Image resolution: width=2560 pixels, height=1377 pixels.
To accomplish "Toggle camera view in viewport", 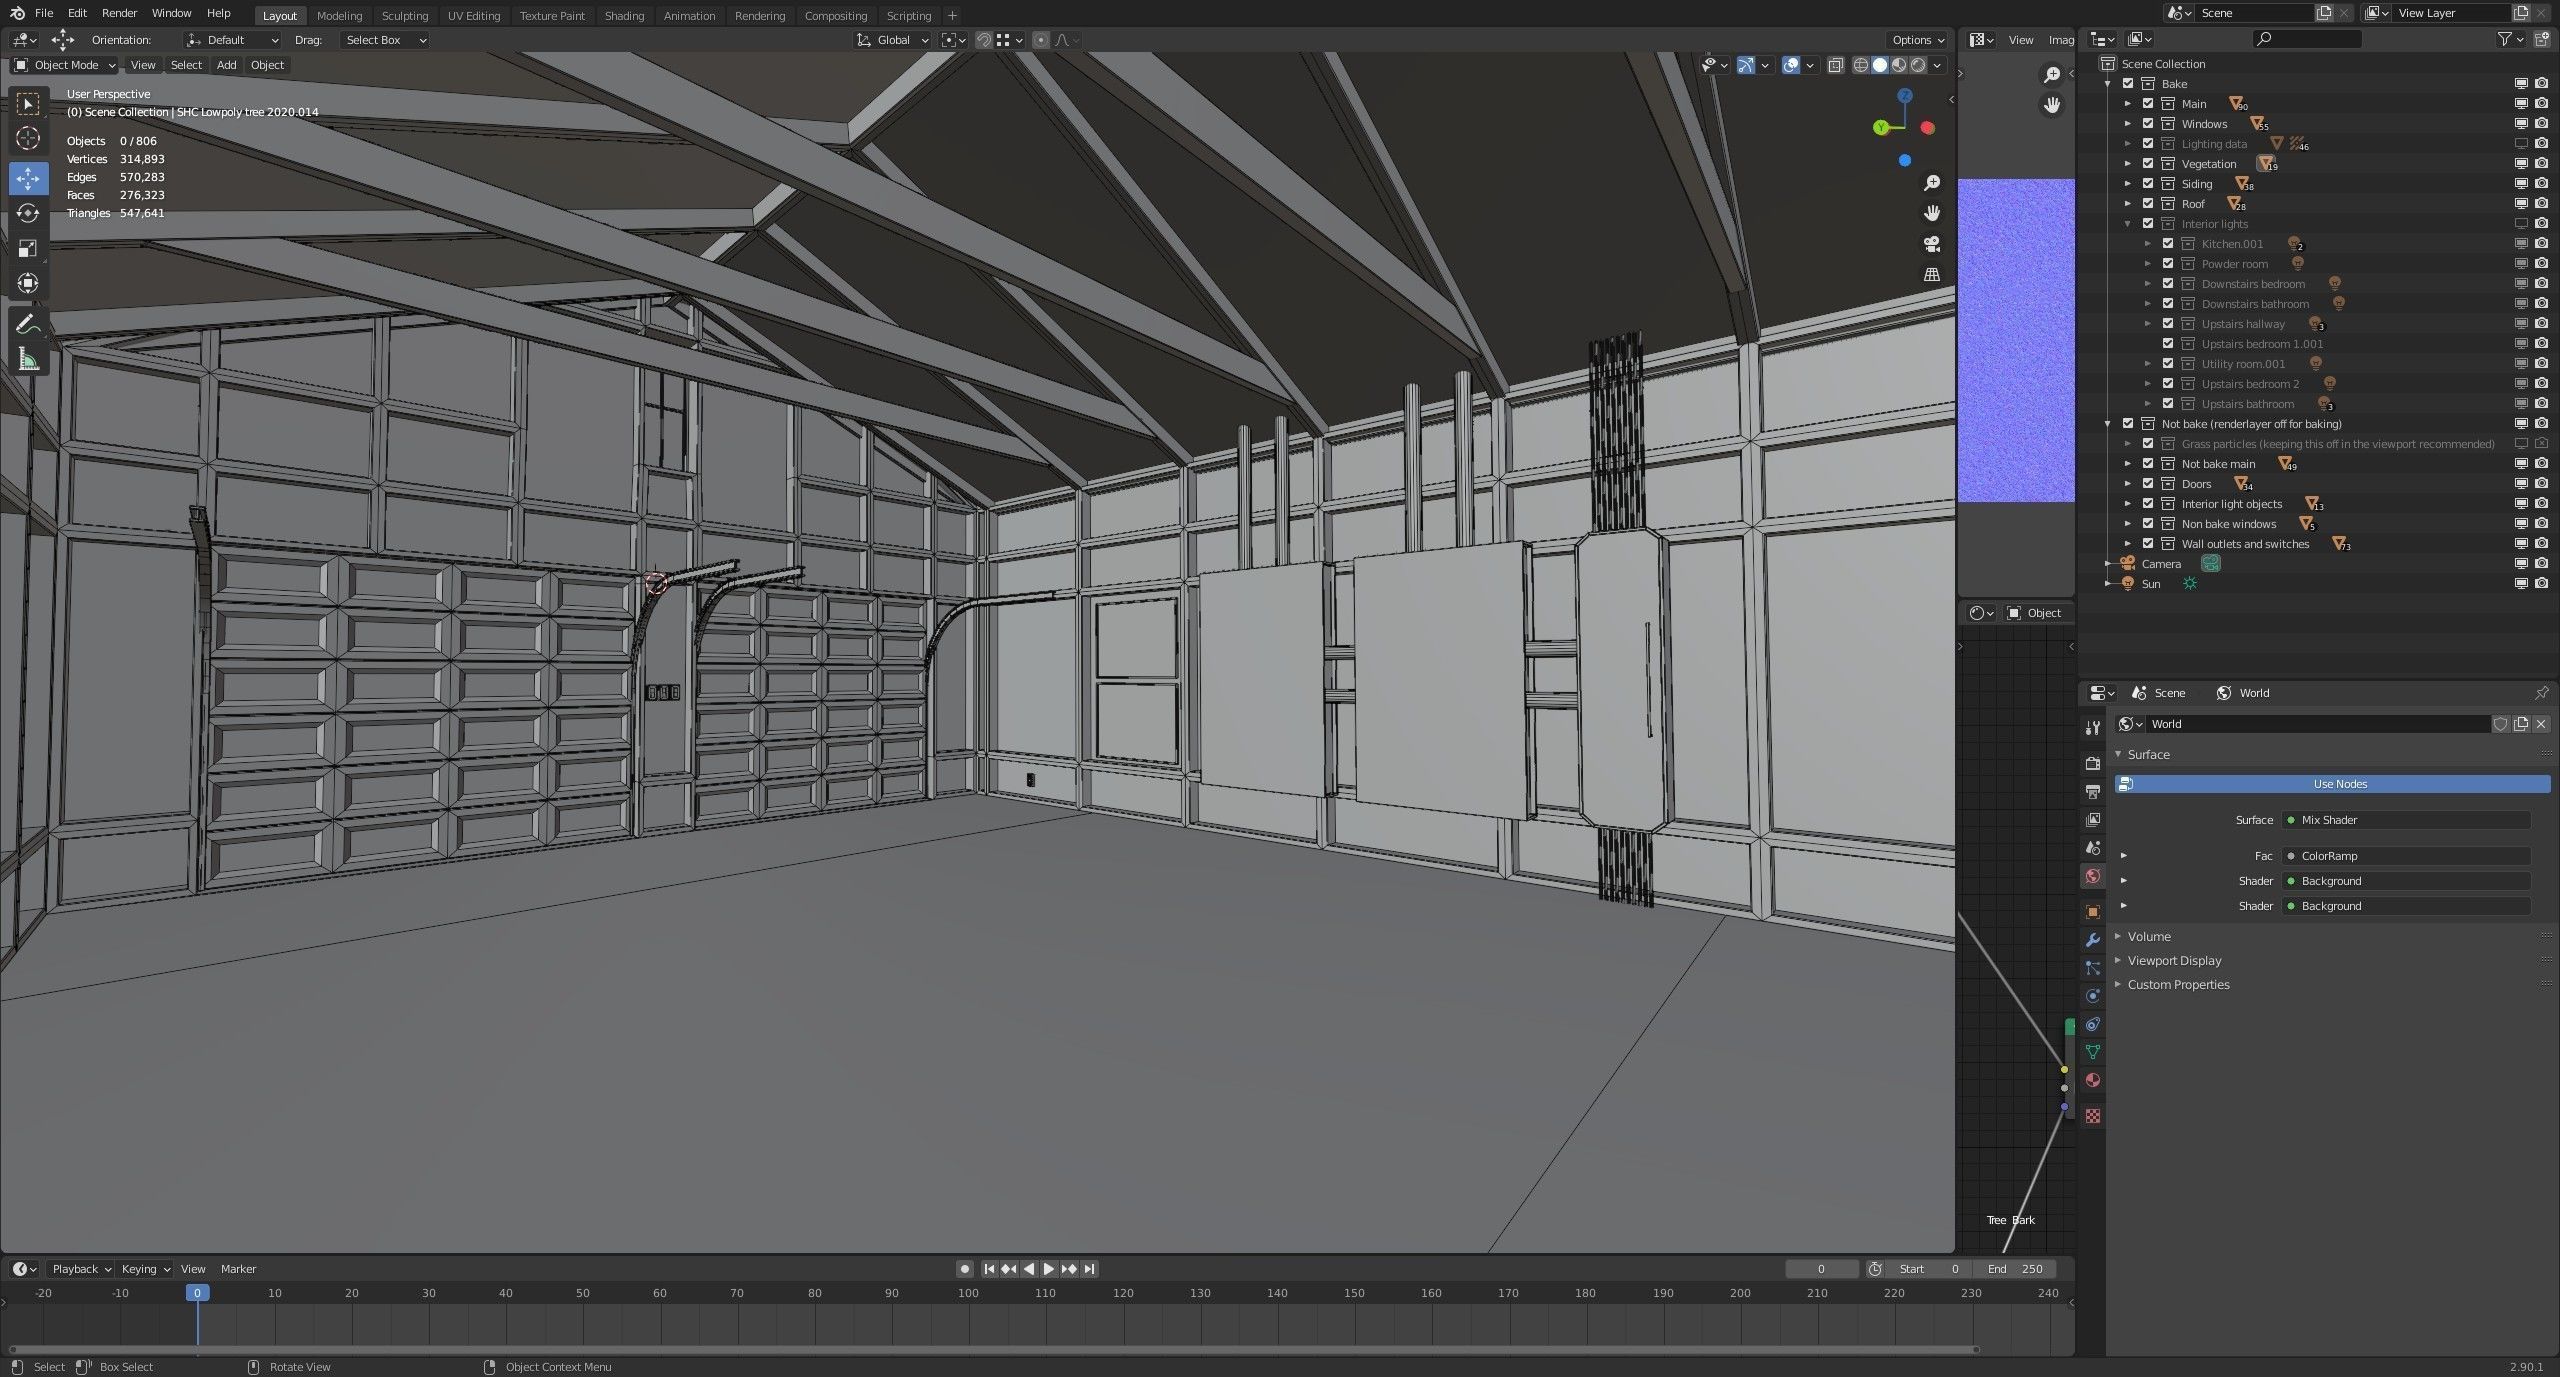I will click(1932, 244).
